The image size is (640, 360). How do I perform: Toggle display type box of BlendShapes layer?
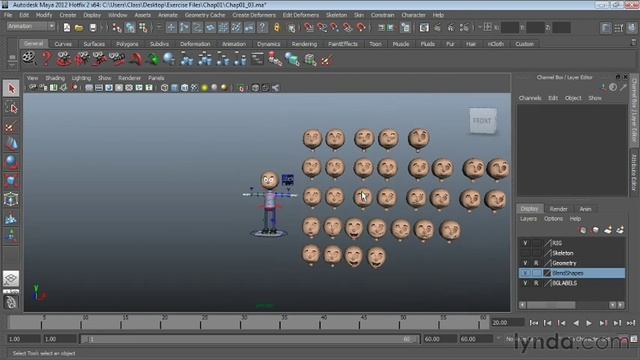point(536,273)
